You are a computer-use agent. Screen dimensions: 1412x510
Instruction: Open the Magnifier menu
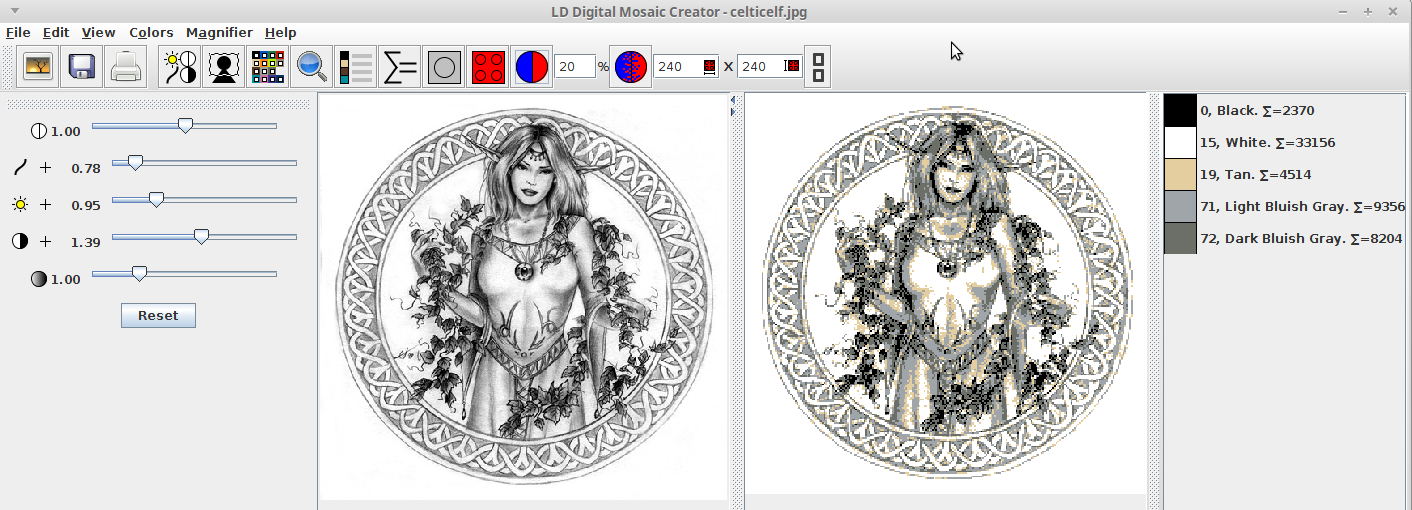coord(219,32)
